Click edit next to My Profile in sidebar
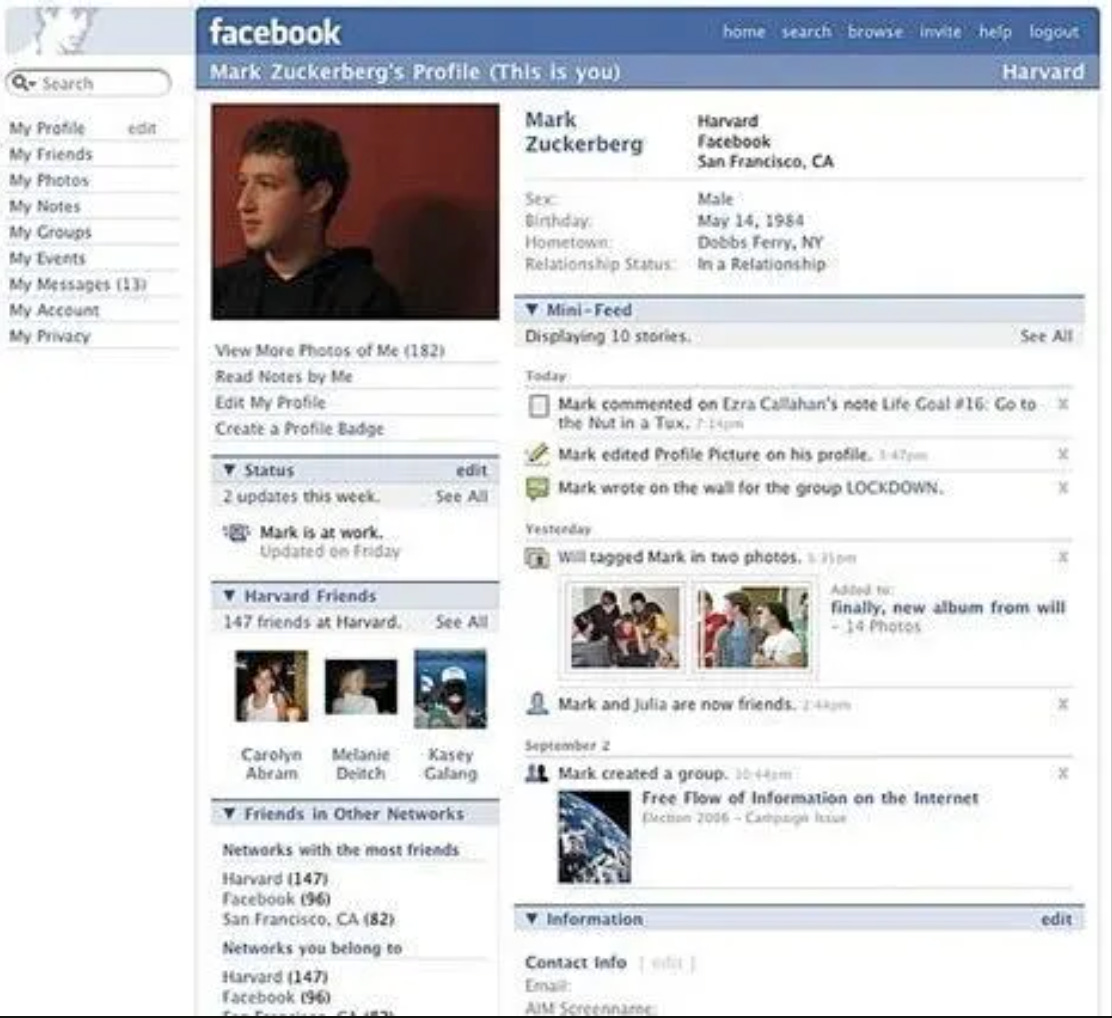The image size is (1112, 1018). [x=142, y=128]
